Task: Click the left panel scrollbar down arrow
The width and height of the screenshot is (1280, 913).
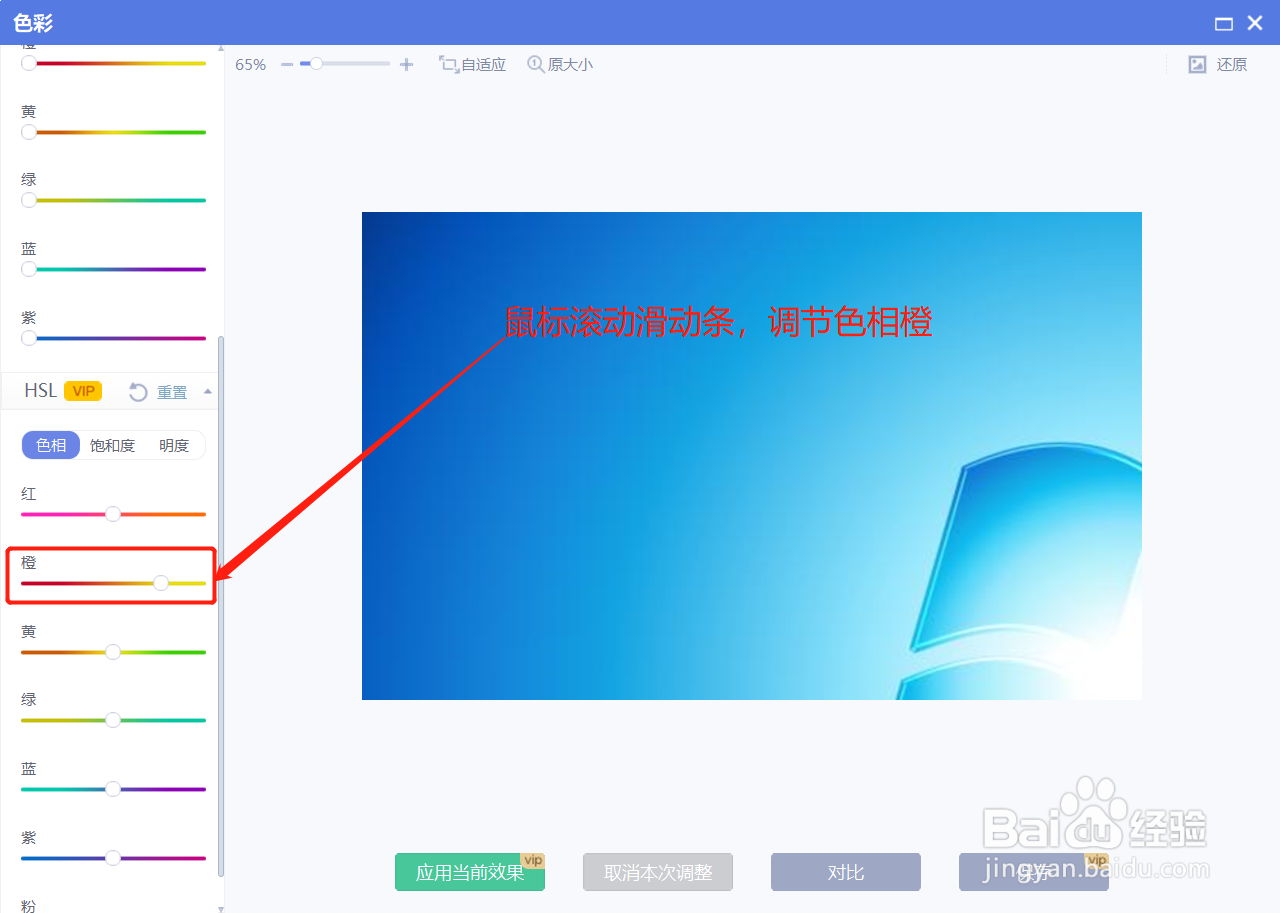Action: pos(221,908)
